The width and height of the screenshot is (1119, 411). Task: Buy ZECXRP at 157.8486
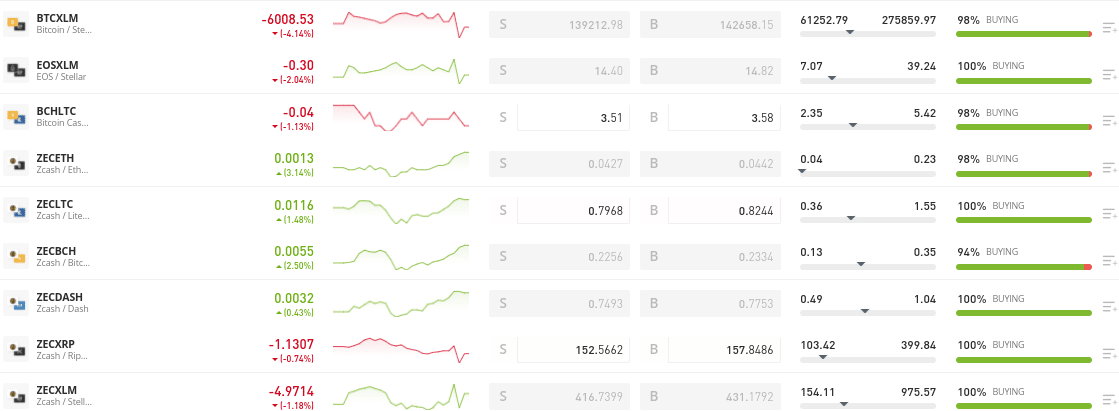click(x=710, y=350)
